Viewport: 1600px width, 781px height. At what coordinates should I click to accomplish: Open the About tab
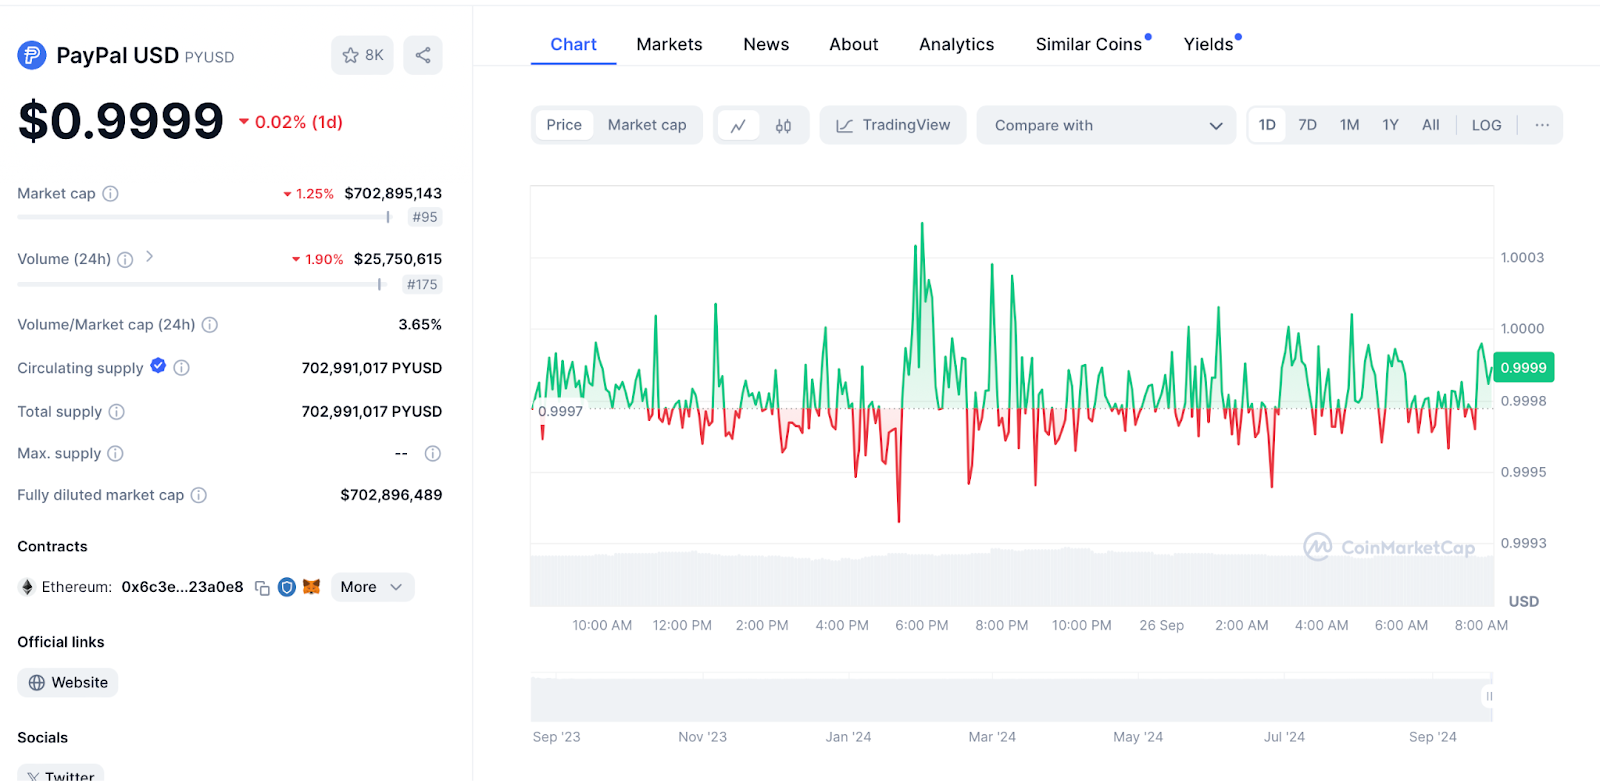(854, 45)
